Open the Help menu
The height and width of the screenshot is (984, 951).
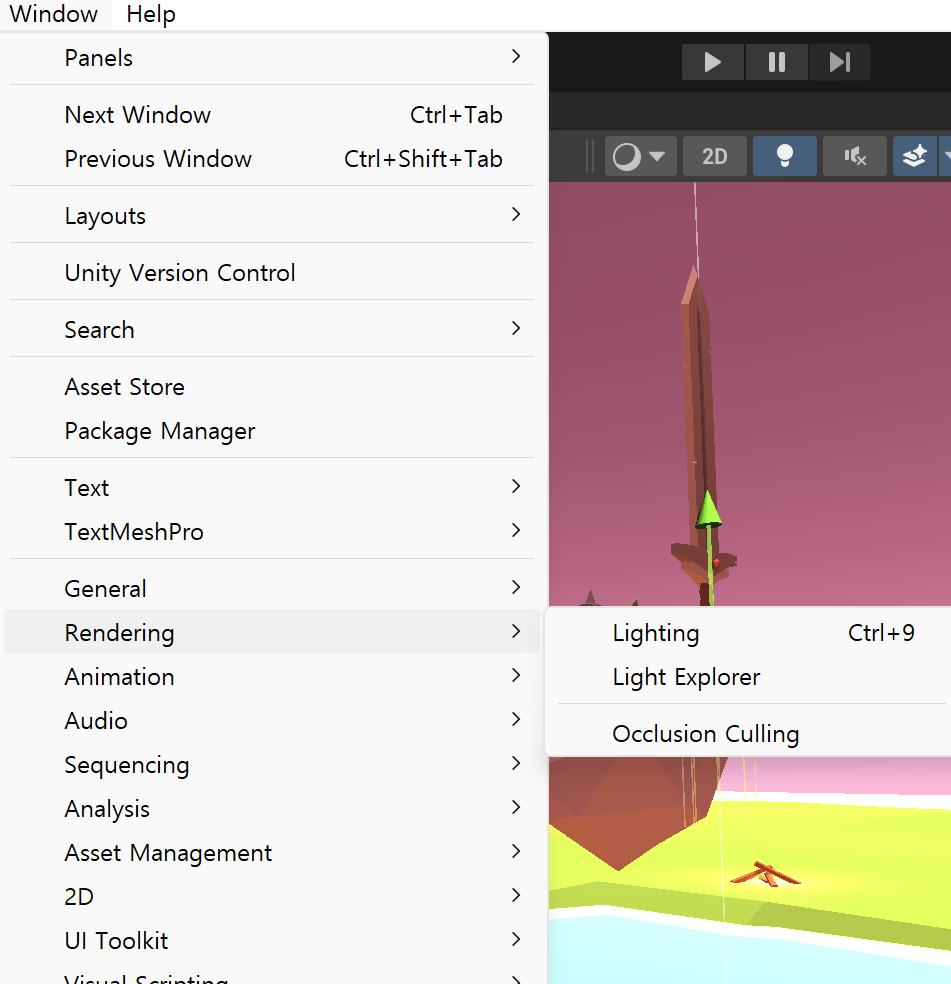click(151, 14)
